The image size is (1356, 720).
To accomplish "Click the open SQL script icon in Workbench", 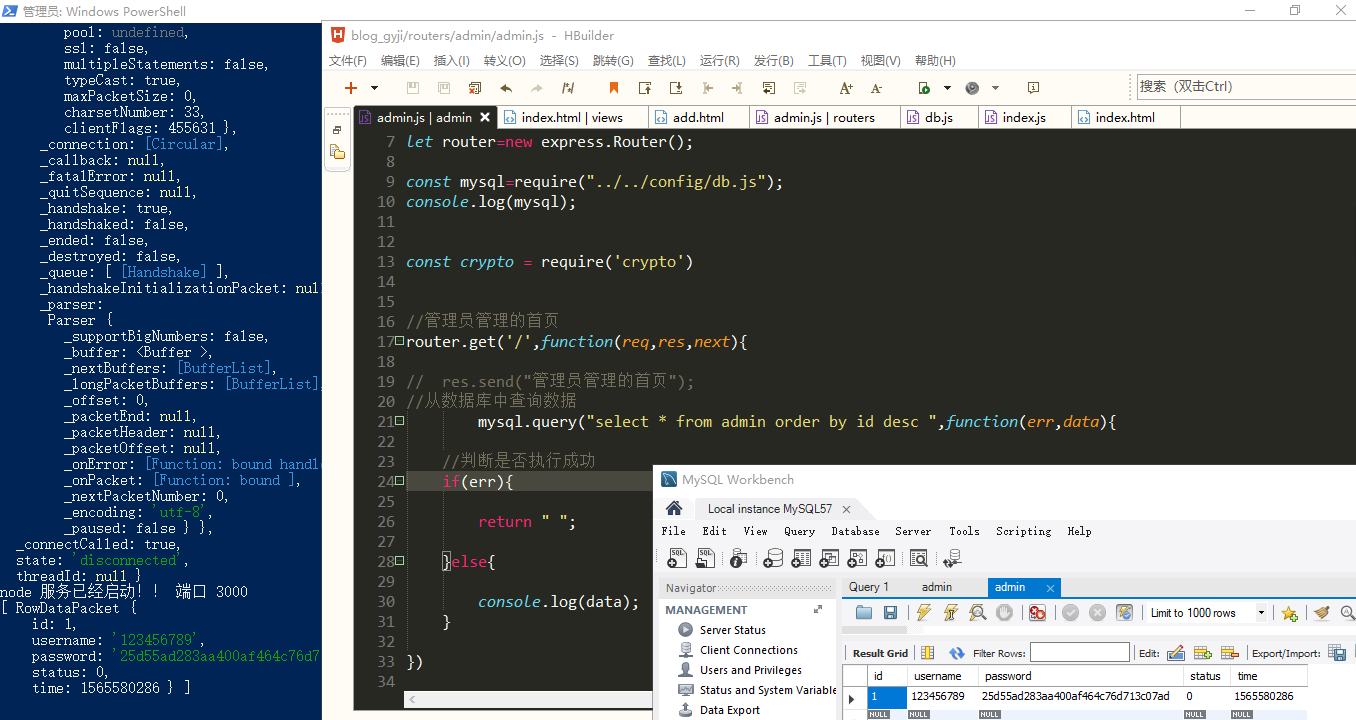I will (x=707, y=558).
